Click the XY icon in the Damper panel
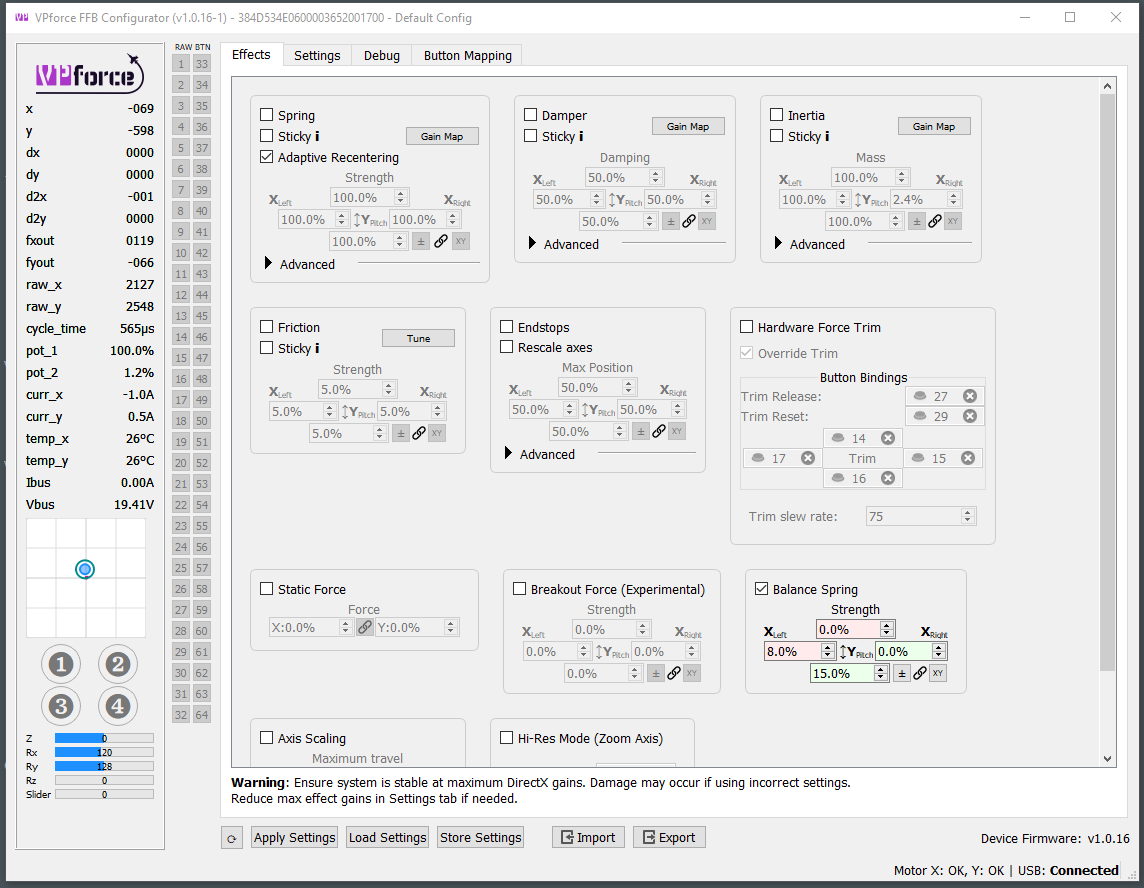The width and height of the screenshot is (1144, 888). 706,221
